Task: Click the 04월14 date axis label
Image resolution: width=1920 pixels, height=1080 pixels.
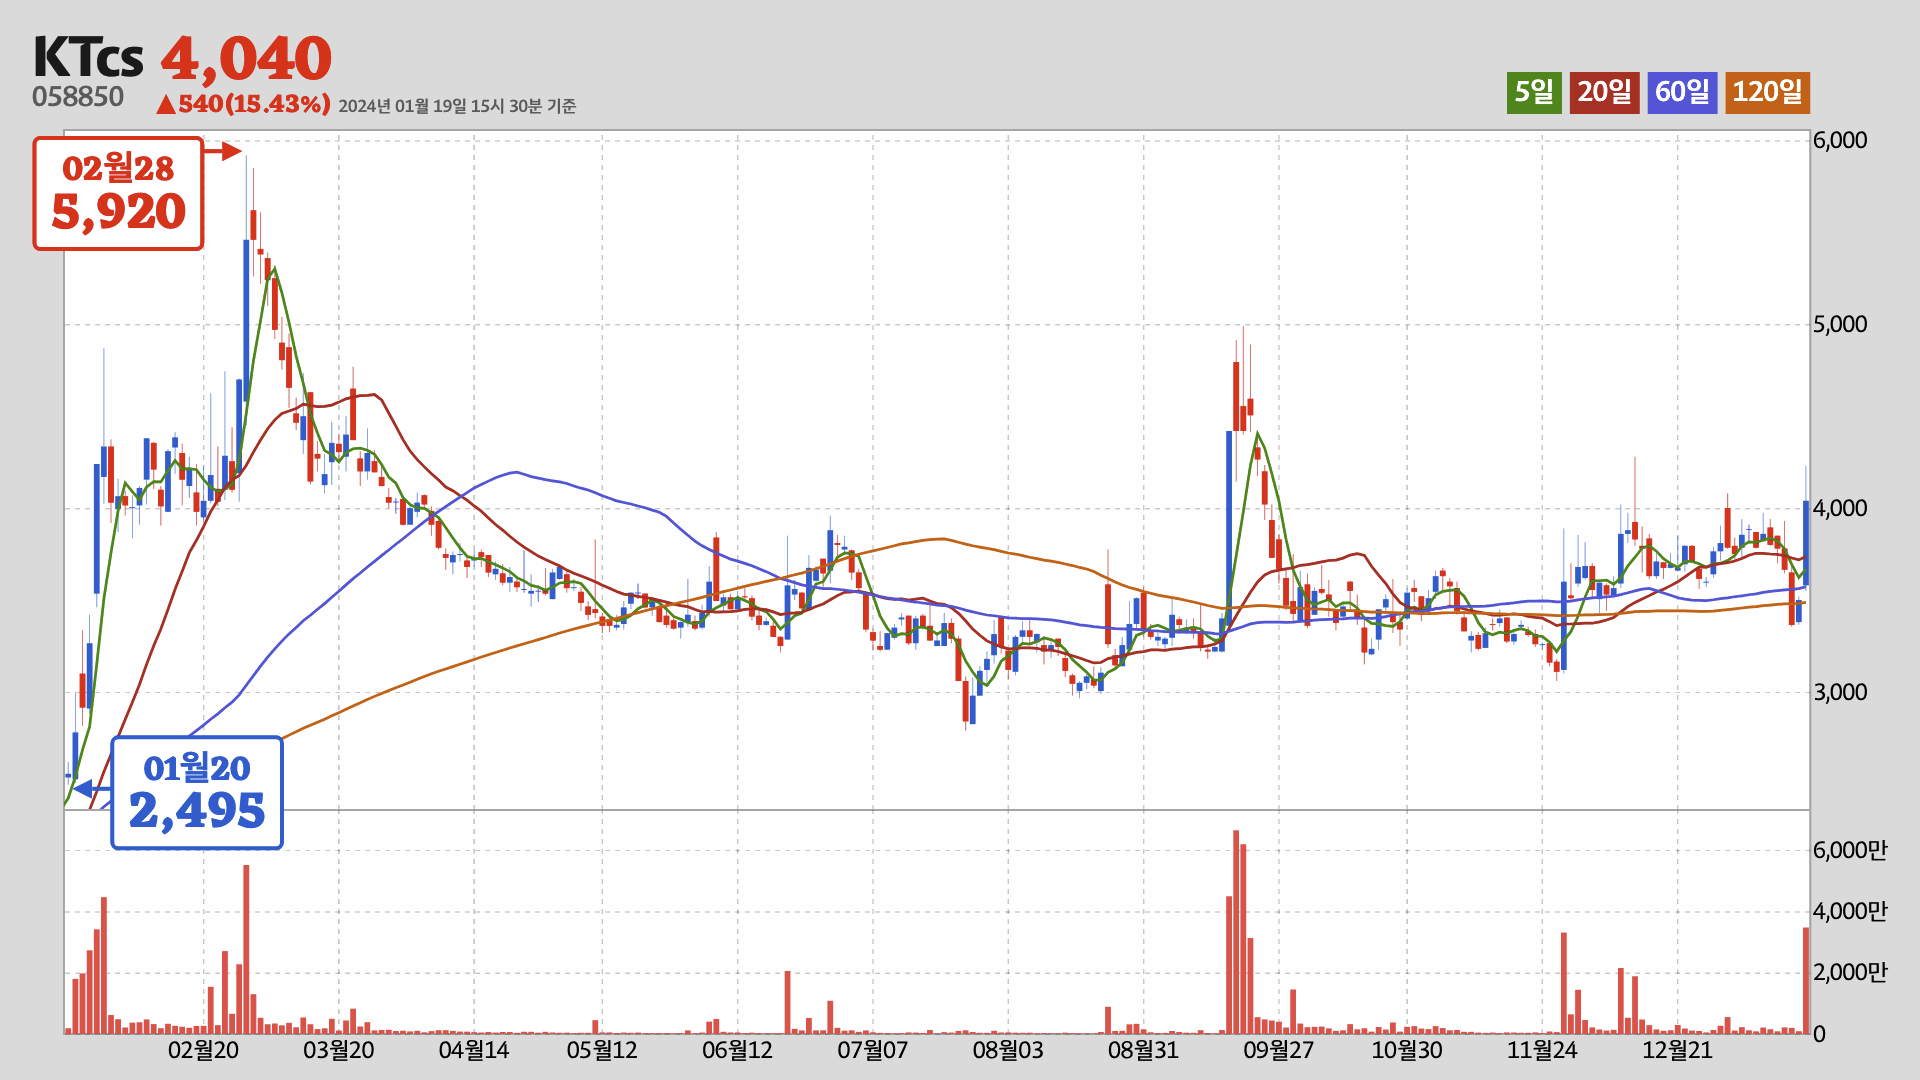Action: [x=474, y=1051]
